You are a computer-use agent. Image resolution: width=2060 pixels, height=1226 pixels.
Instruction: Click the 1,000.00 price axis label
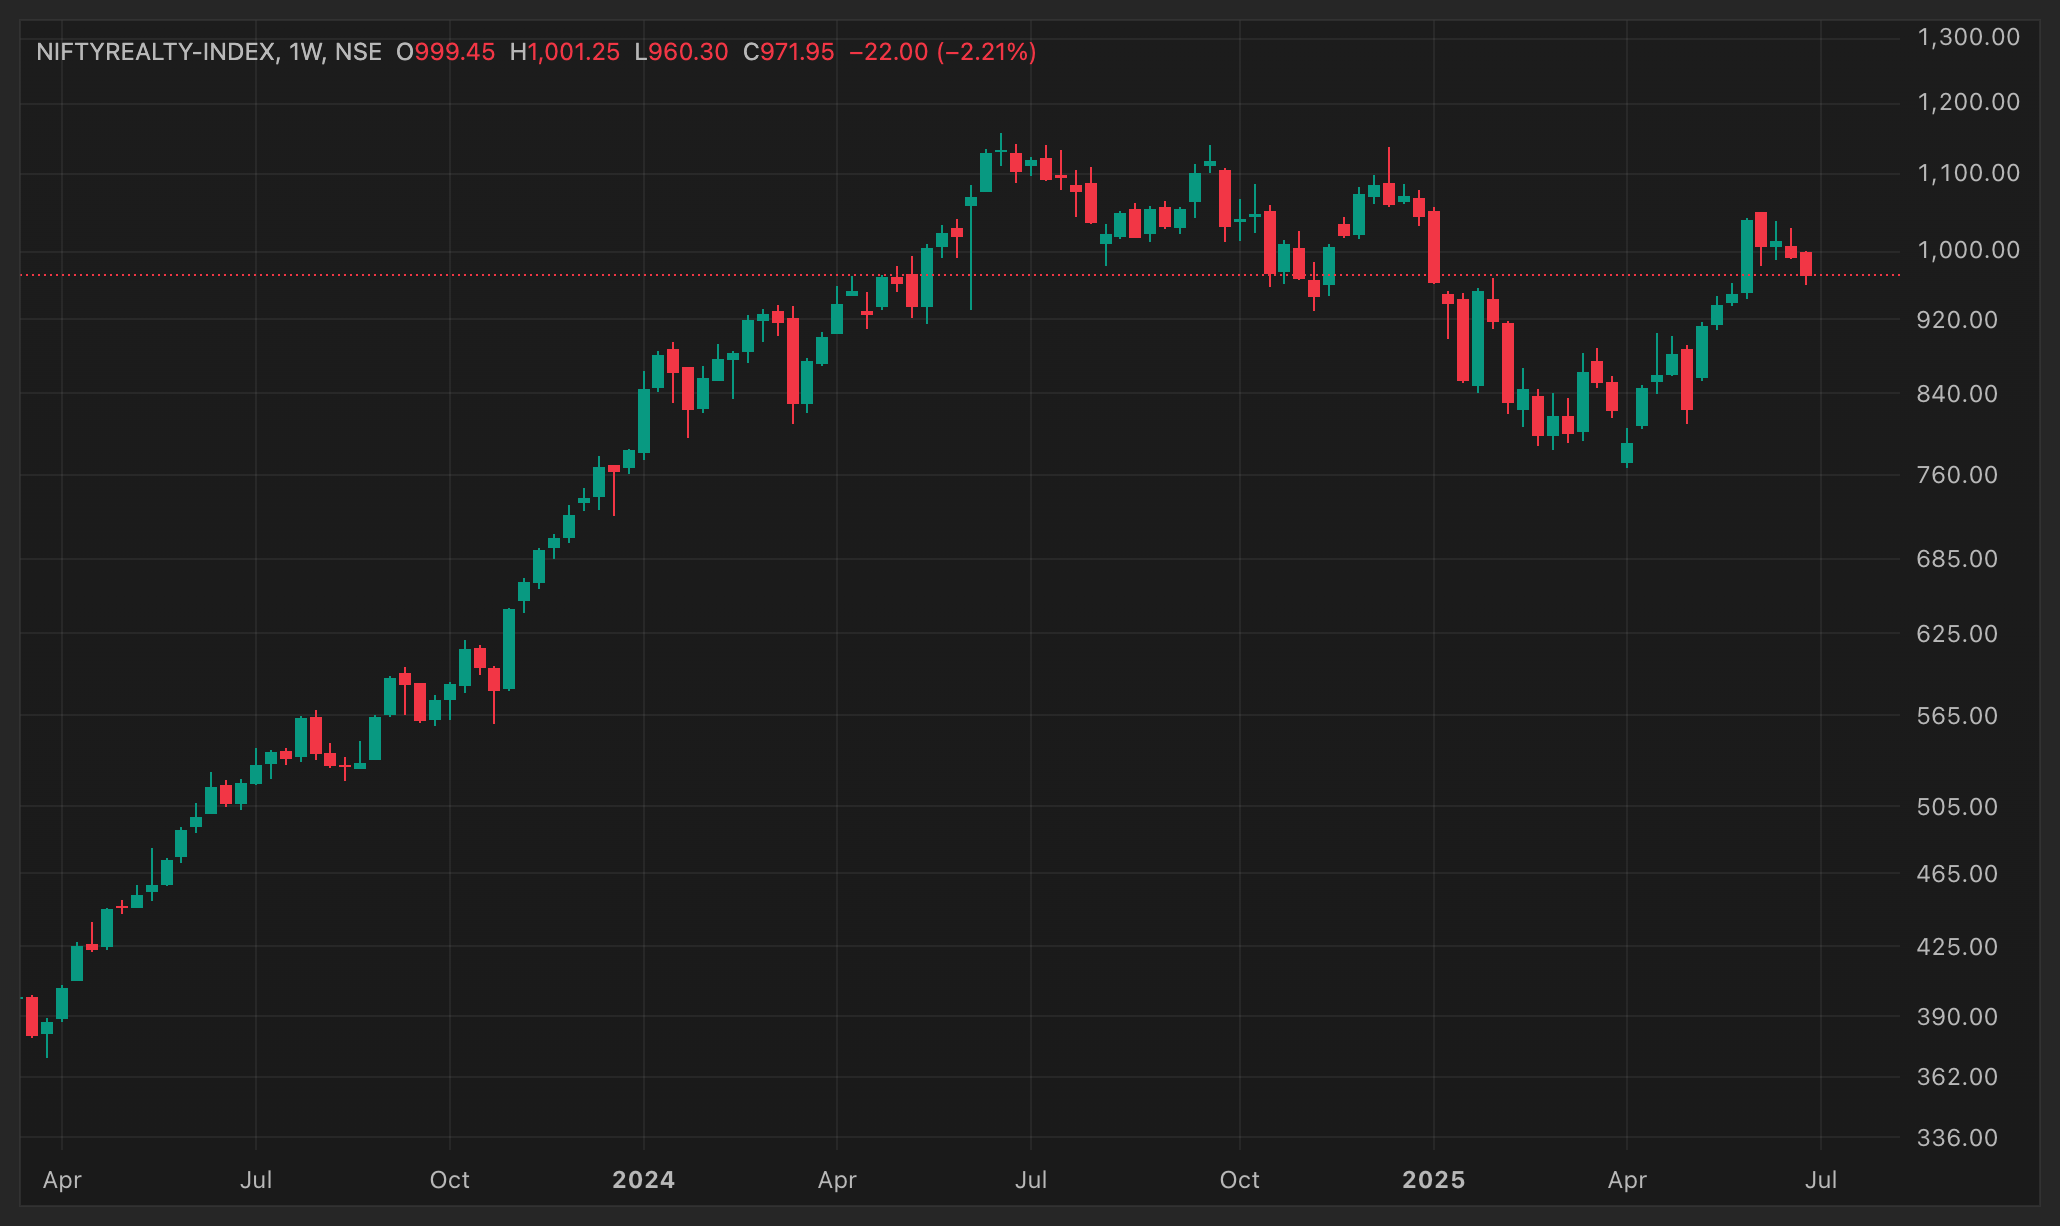tap(1968, 250)
